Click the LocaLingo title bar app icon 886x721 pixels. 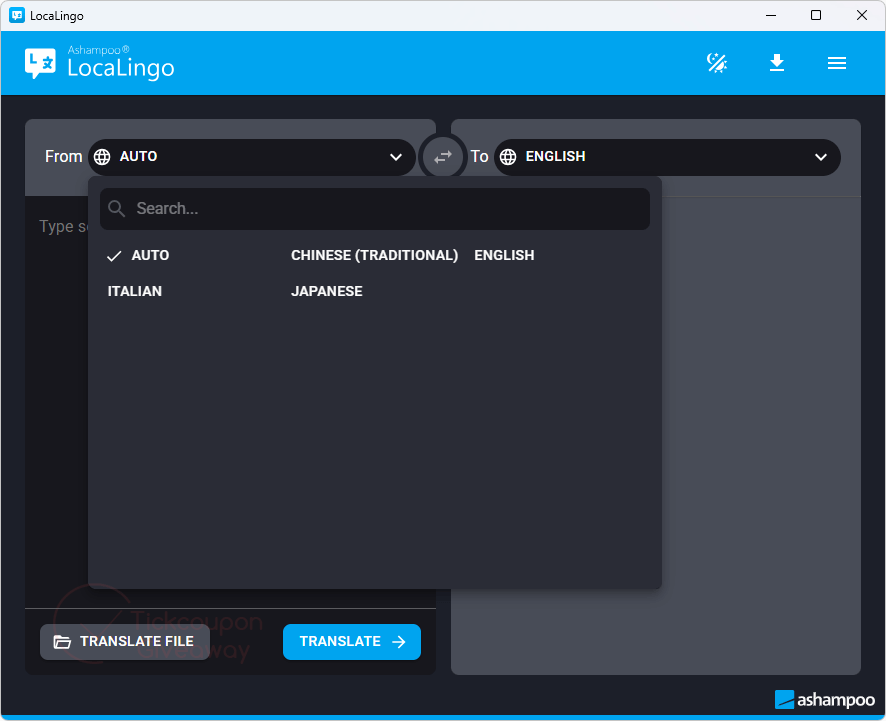pyautogui.click(x=17, y=15)
